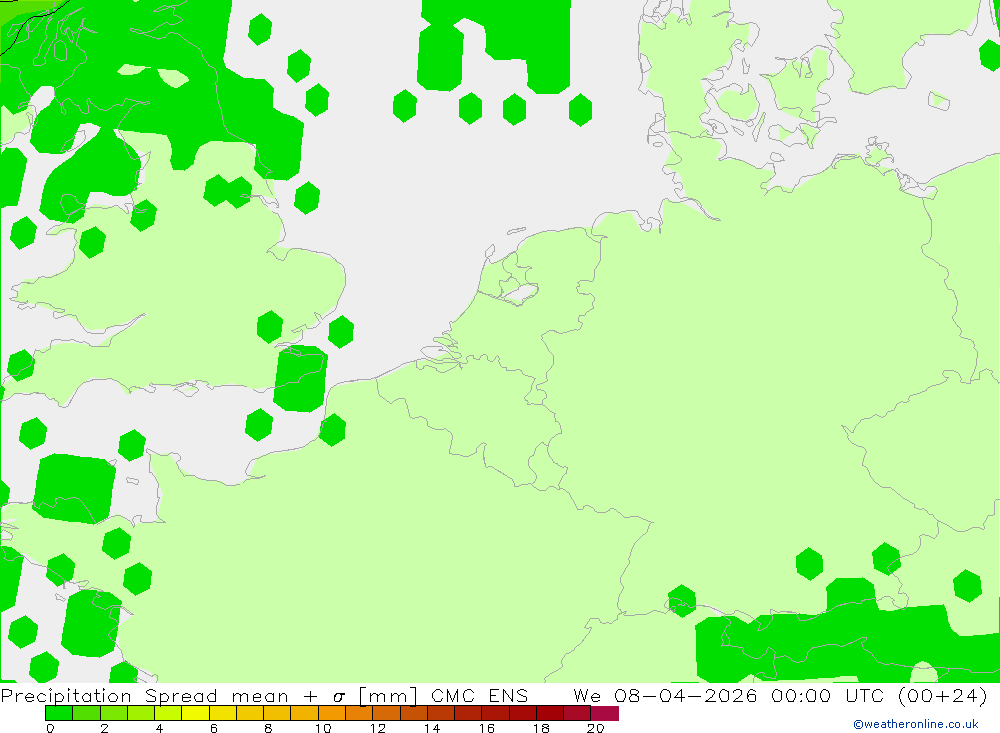
Task: Click the amber 7–8 mm legend swatch
Action: (249, 713)
